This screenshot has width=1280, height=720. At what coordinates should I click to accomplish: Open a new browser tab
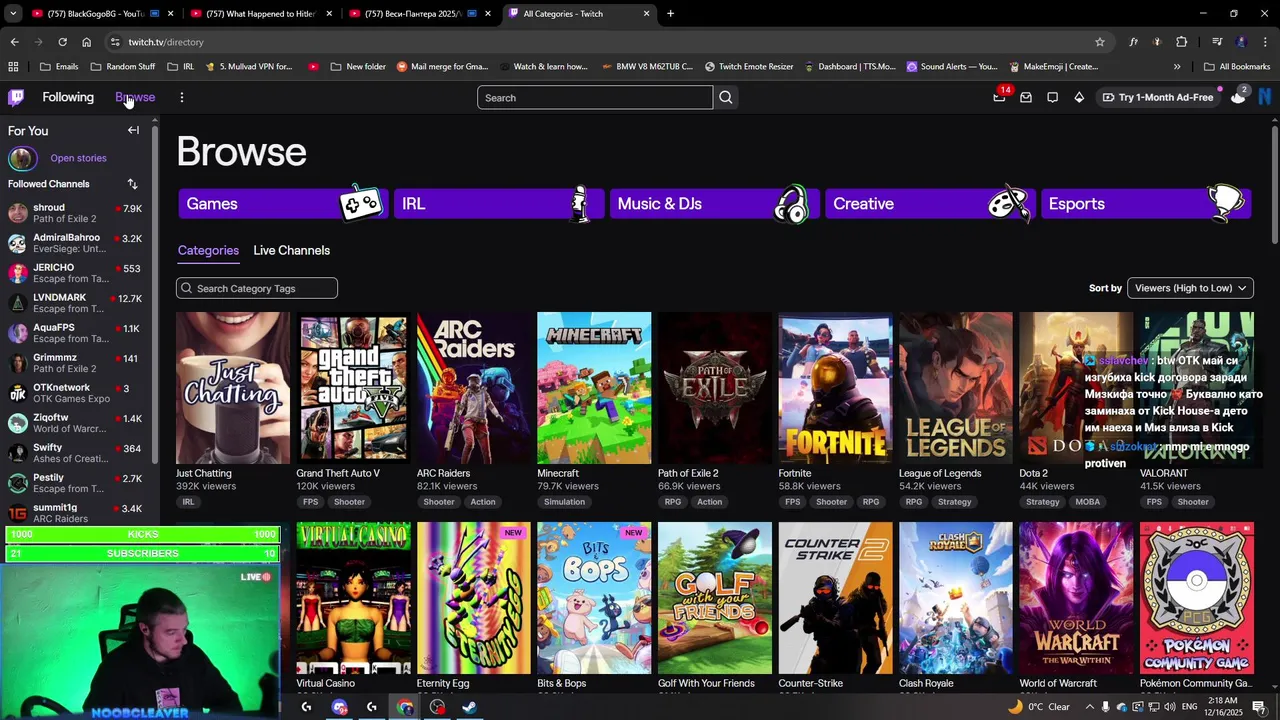[670, 14]
